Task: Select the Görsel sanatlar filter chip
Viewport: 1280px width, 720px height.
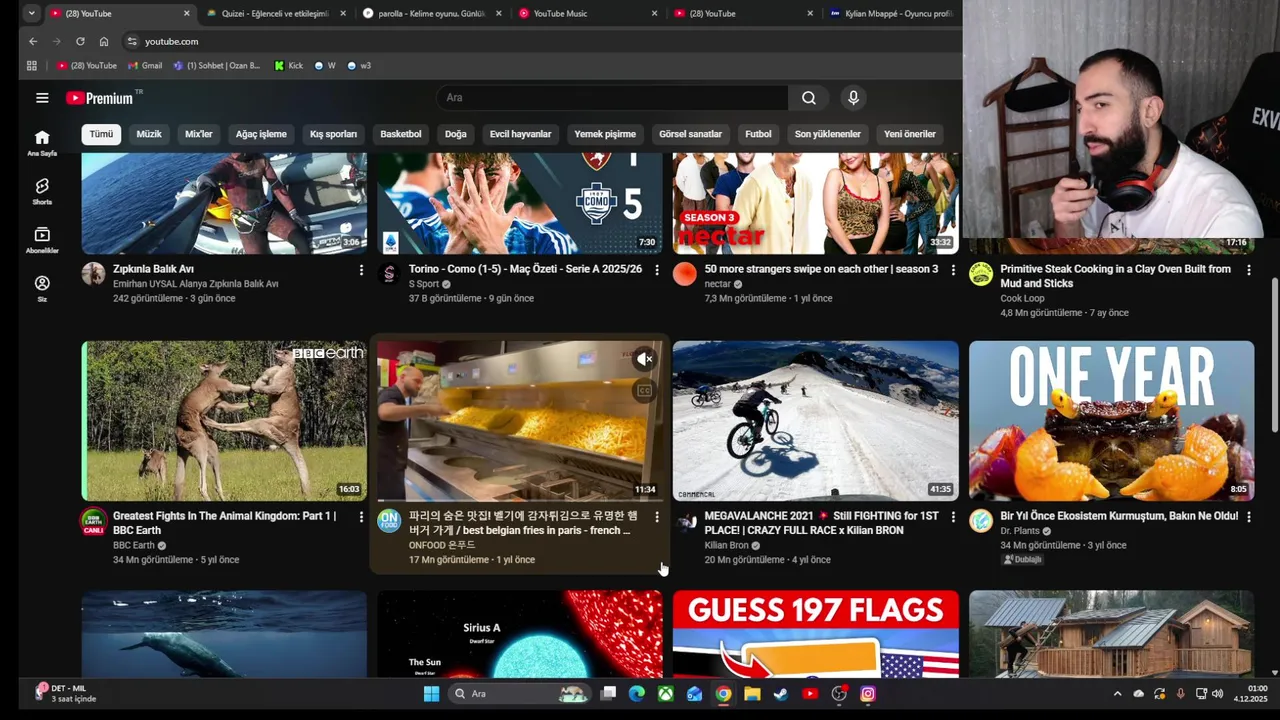Action: pos(690,134)
